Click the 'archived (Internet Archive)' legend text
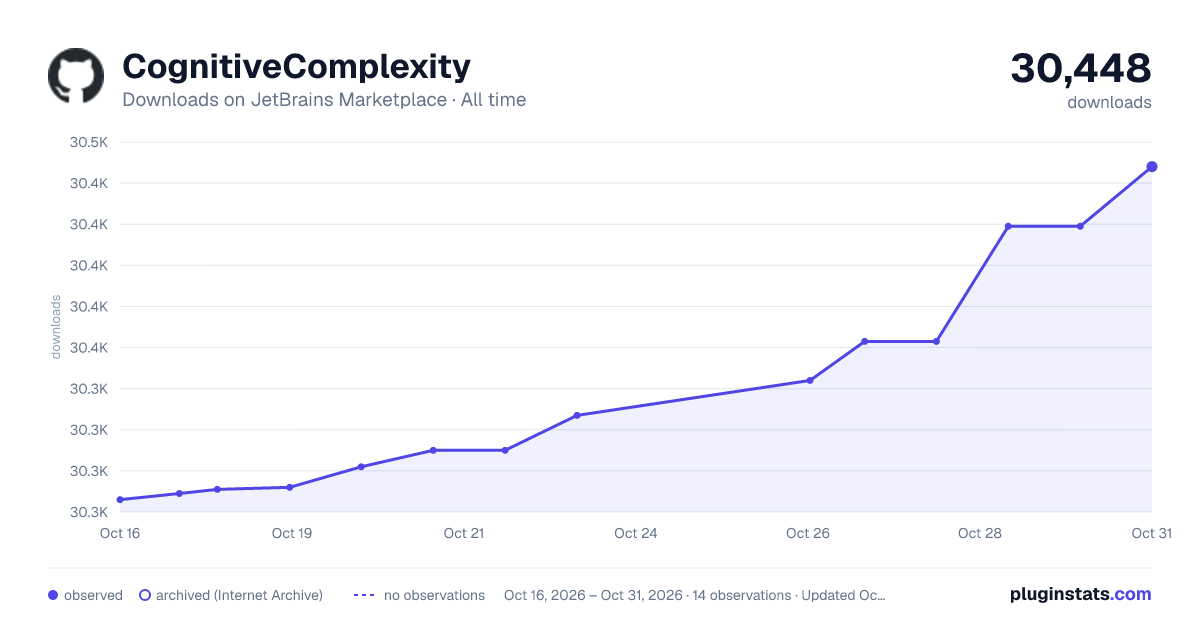Image resolution: width=1200 pixels, height=630 pixels. (x=239, y=595)
